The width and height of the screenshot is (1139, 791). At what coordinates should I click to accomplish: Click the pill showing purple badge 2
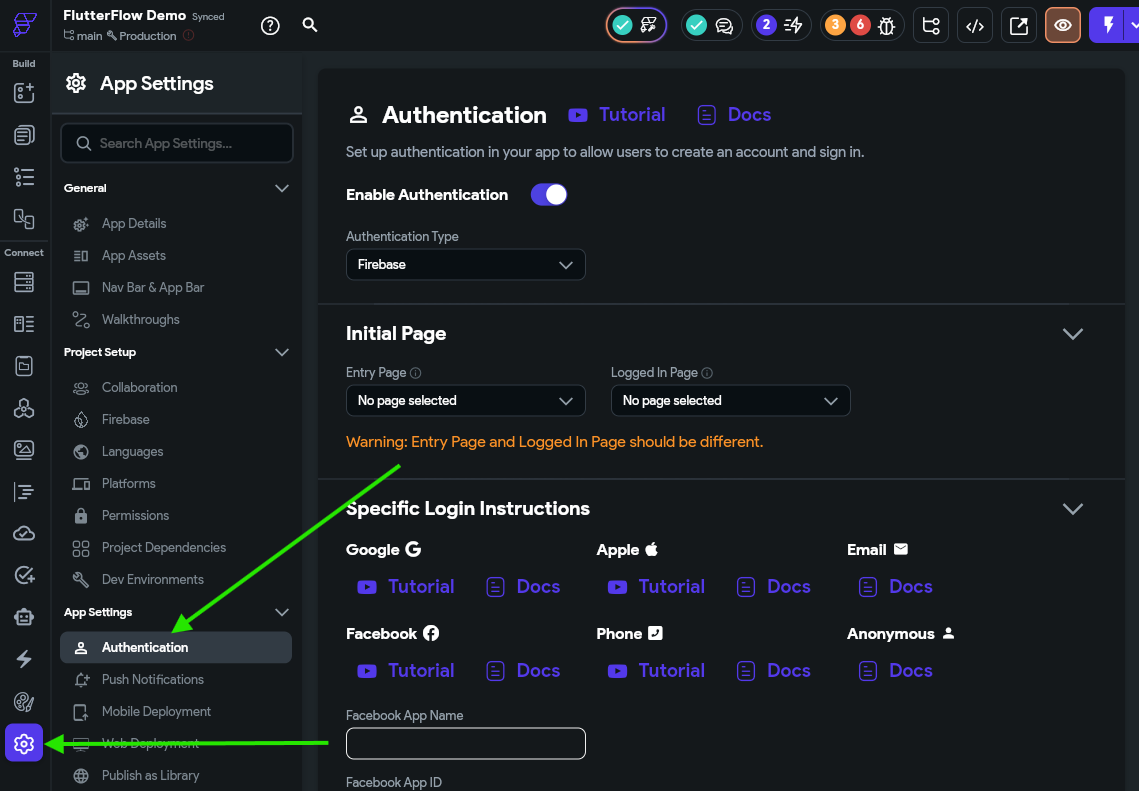coord(781,25)
